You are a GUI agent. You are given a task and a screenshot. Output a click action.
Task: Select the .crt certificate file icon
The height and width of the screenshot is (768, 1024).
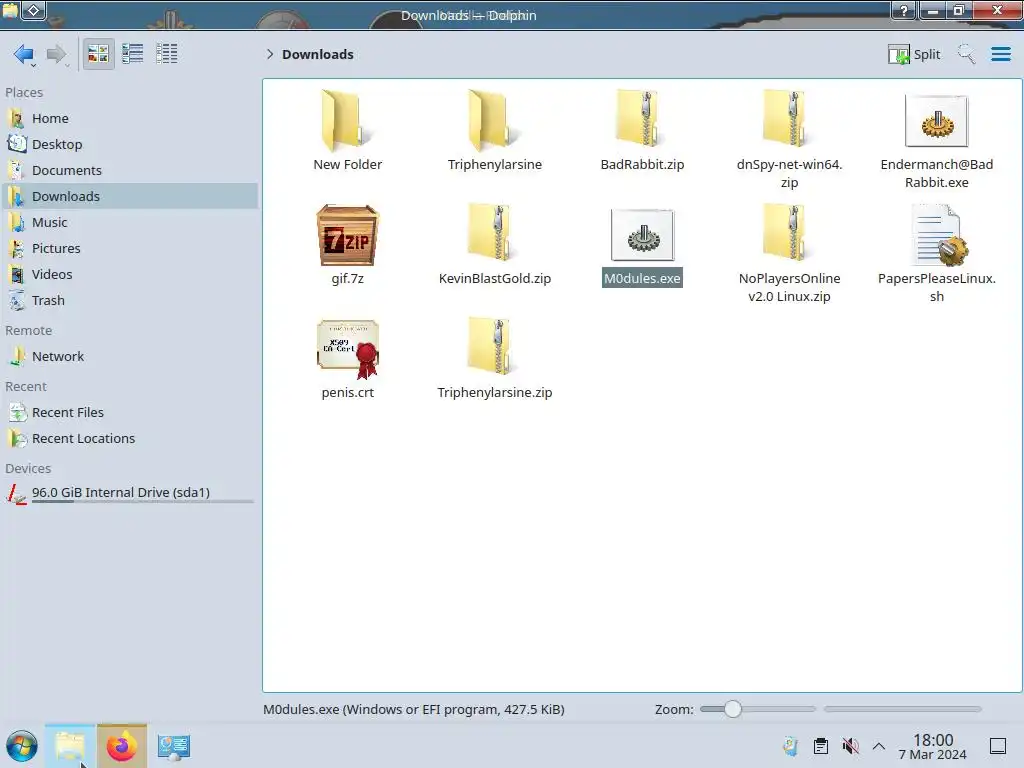347,349
